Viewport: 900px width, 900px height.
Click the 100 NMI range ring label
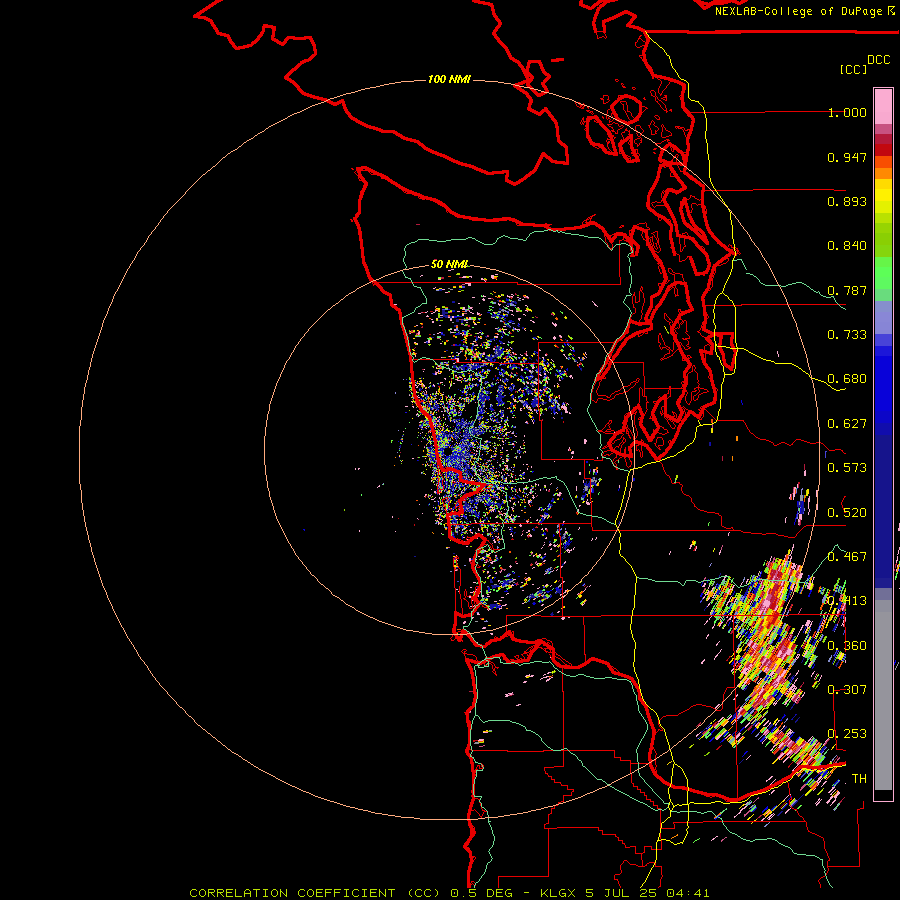click(x=449, y=79)
